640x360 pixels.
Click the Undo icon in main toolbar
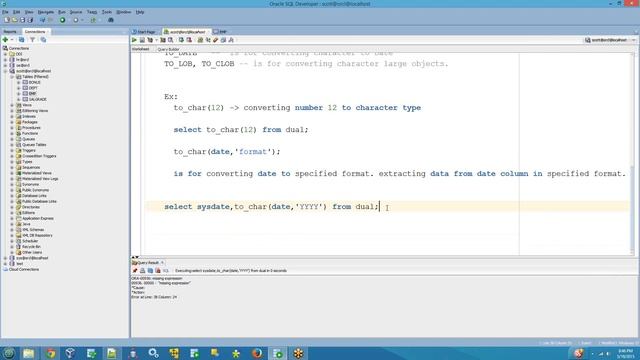click(42, 20)
